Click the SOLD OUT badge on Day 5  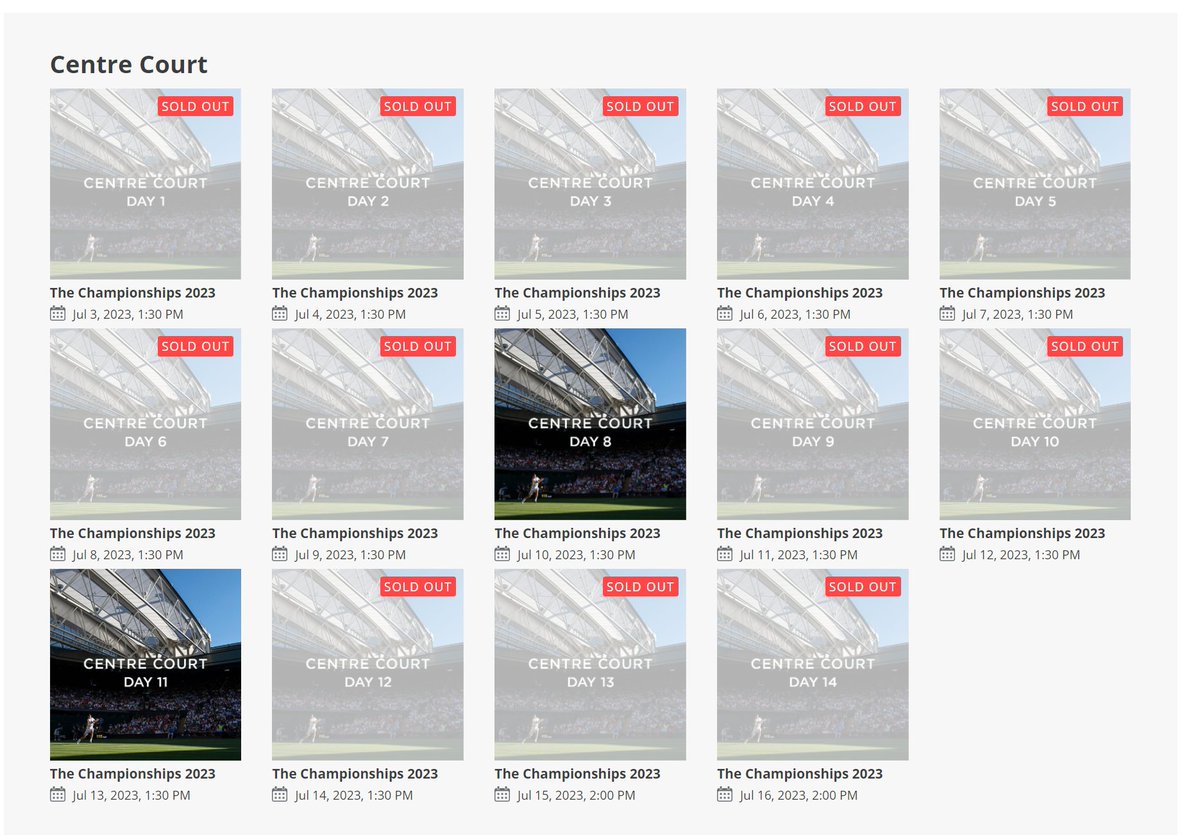coord(1085,106)
